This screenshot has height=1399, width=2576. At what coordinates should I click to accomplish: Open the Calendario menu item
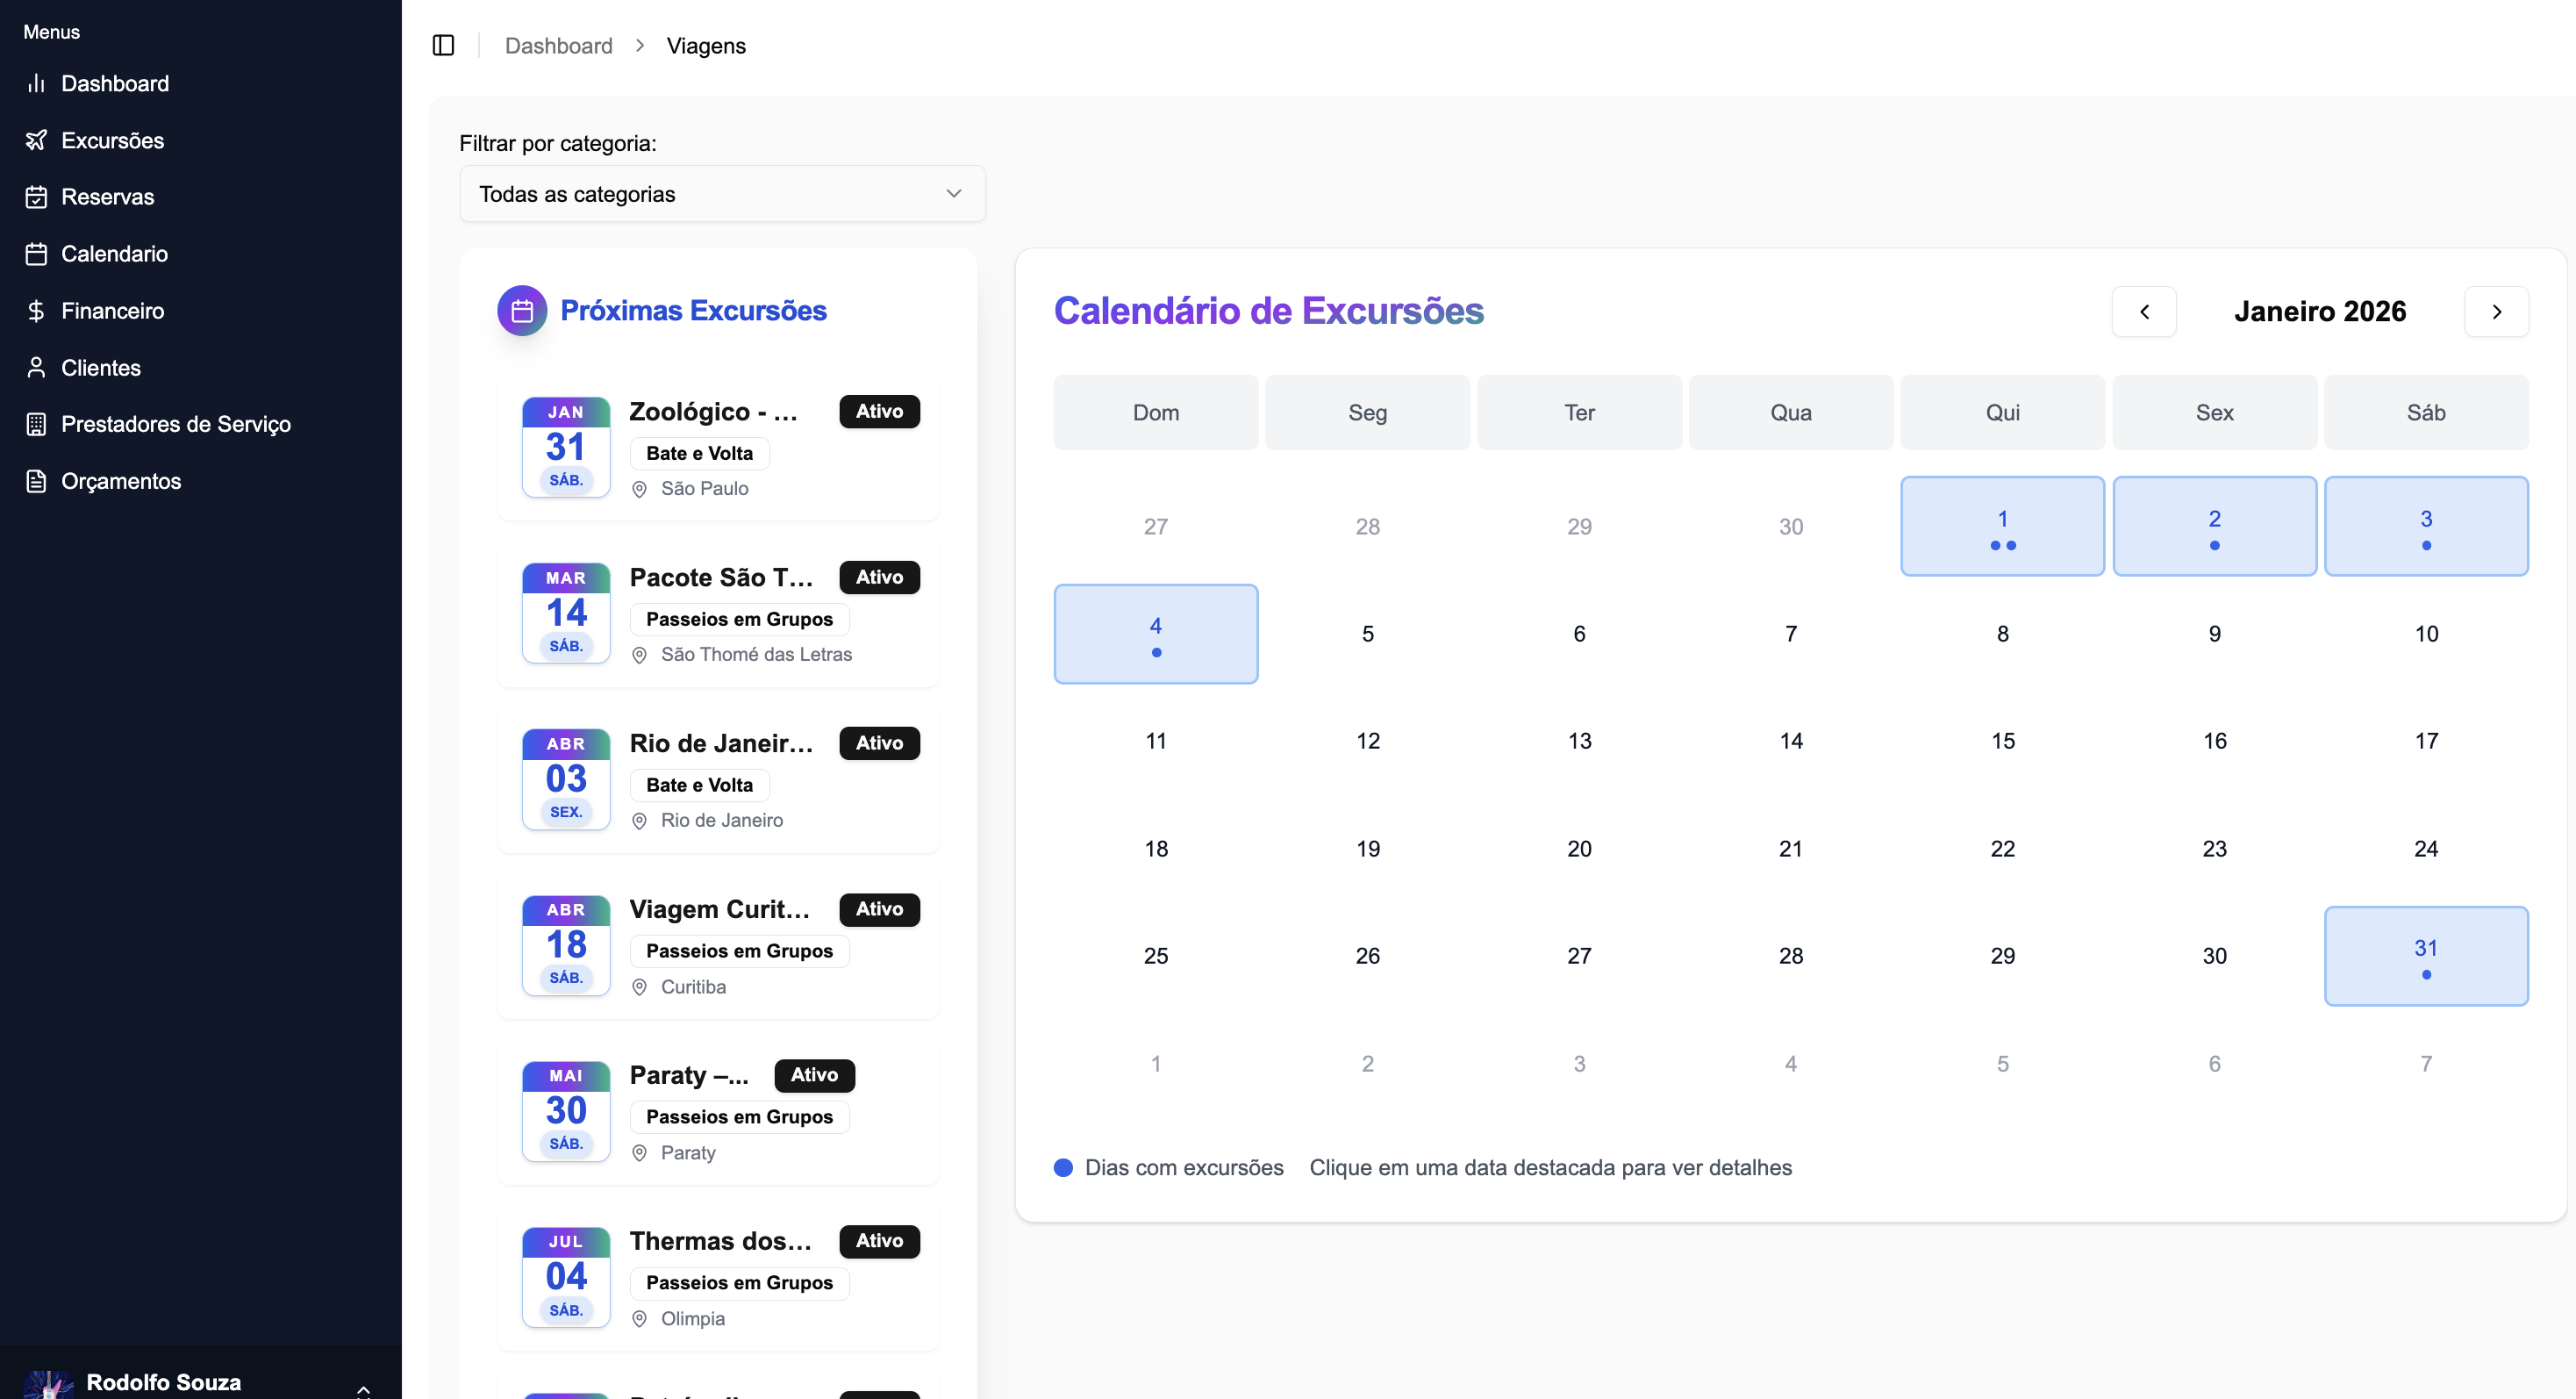(x=114, y=254)
